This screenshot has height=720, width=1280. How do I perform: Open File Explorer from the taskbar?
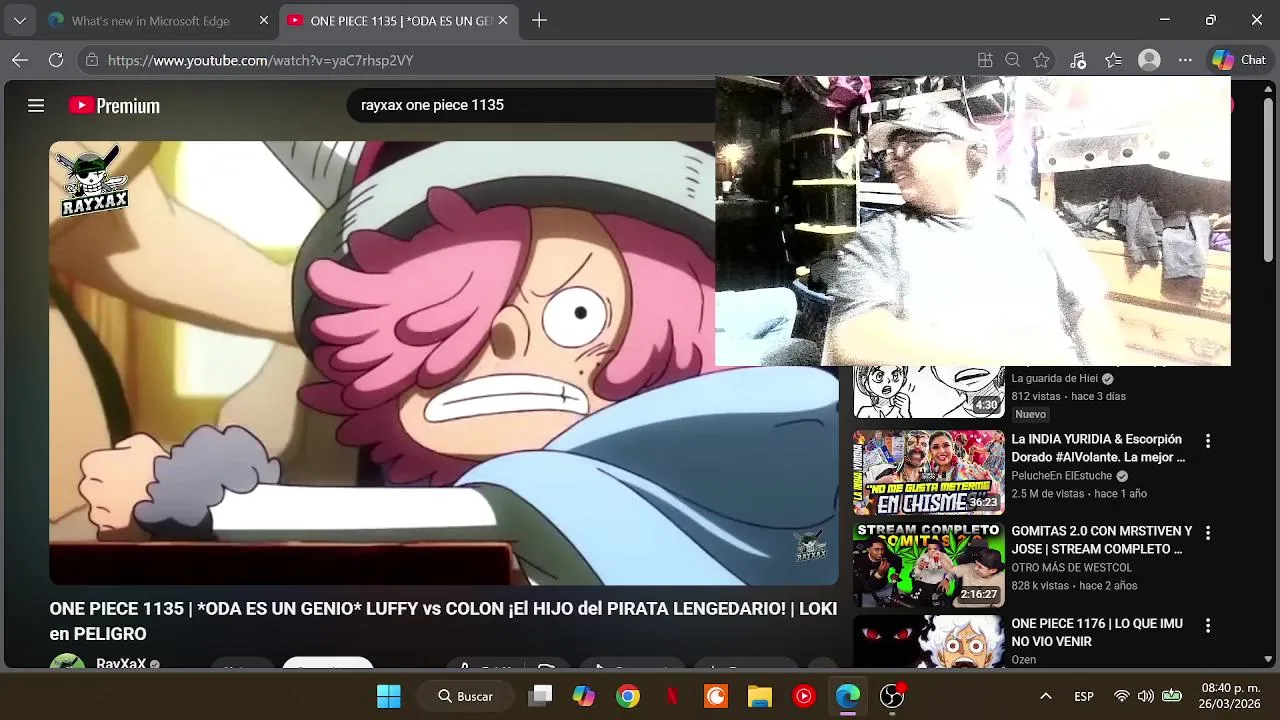click(x=760, y=696)
